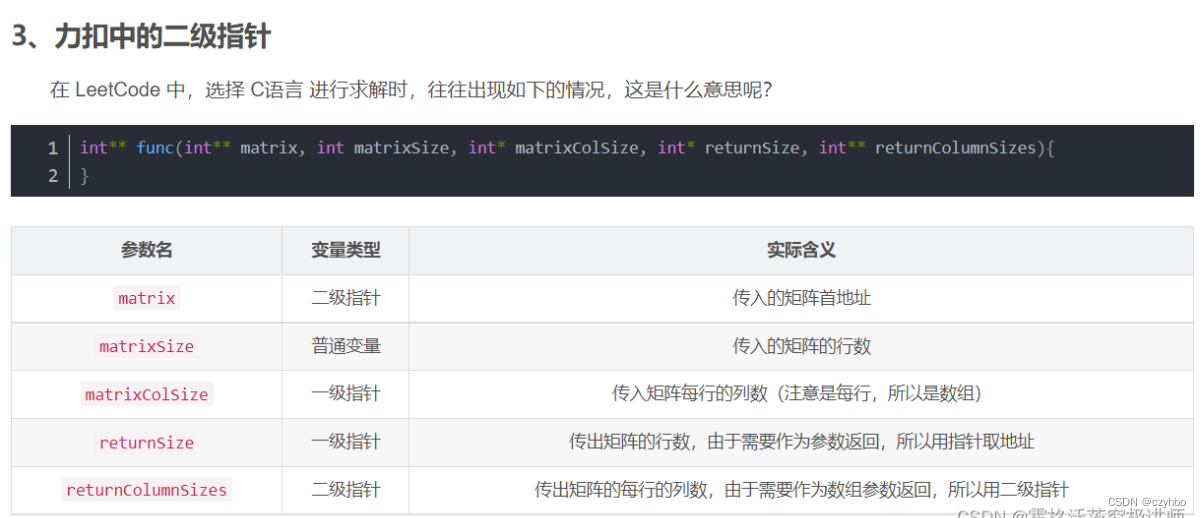Click "二级指针" in the returnColumnSizes row
Viewport: 1201px width, 518px height.
346,490
